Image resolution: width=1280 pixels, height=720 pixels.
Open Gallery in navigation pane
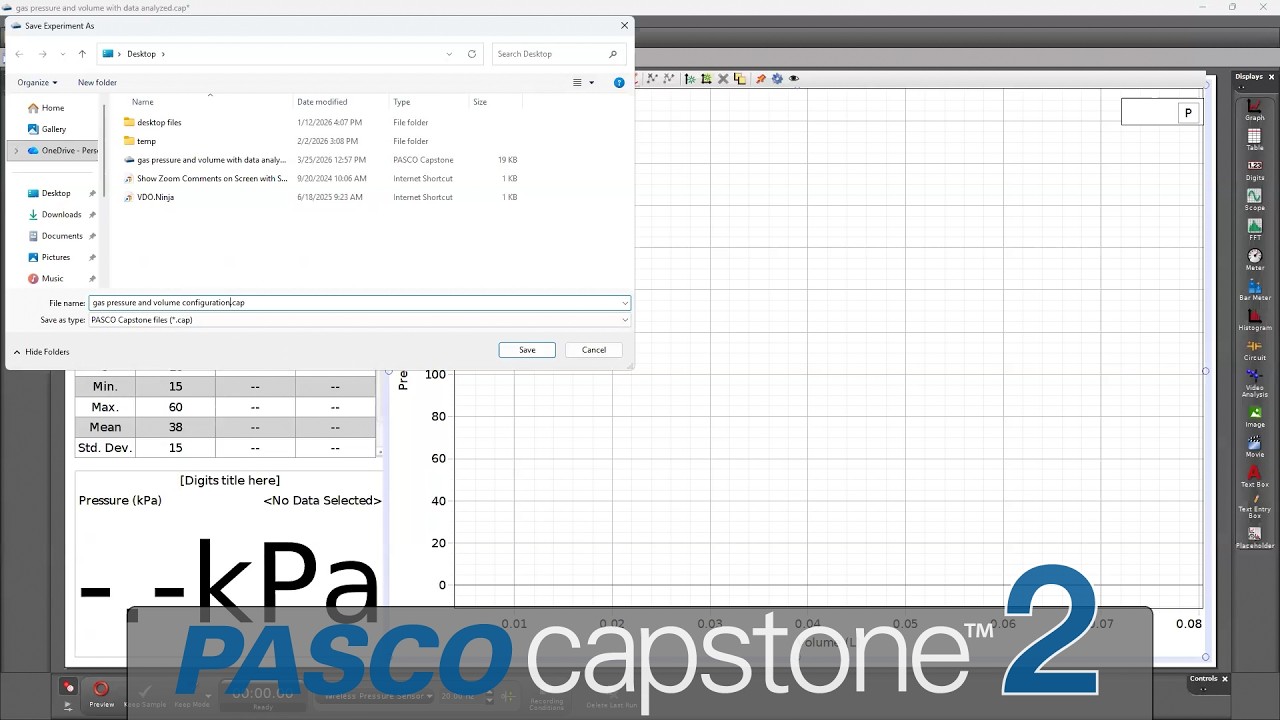click(47, 129)
